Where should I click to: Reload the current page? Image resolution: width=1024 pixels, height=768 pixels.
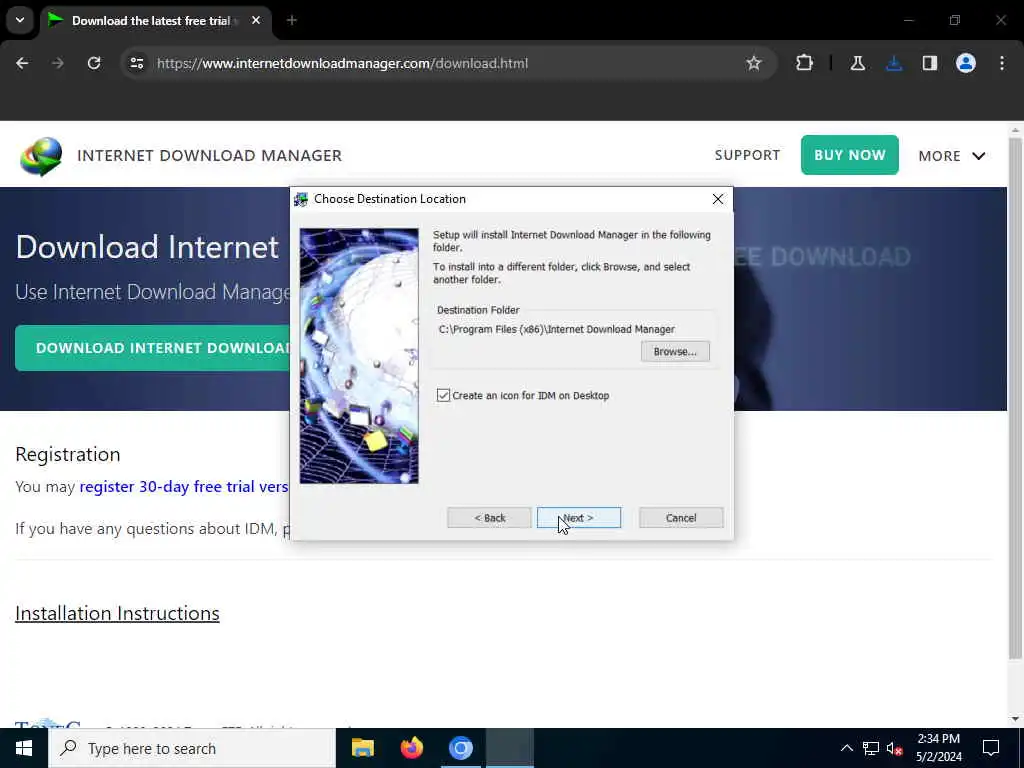click(x=94, y=63)
